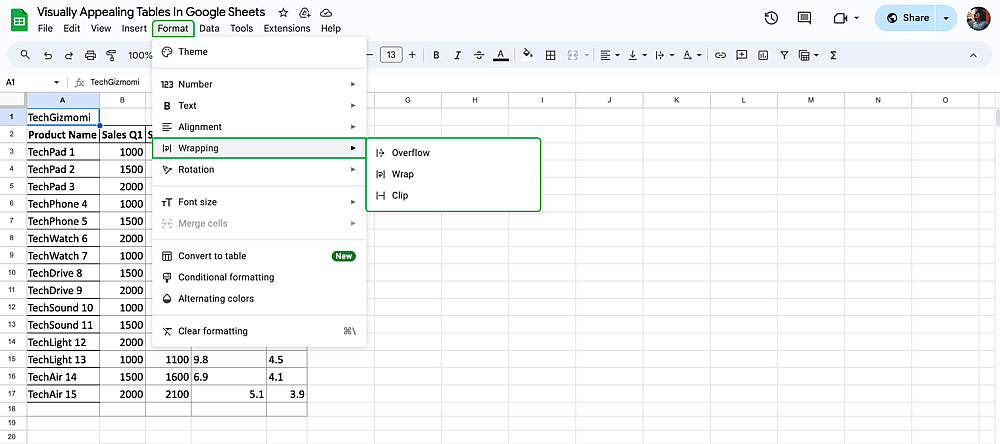Click the cloud document status icon

click(x=326, y=13)
